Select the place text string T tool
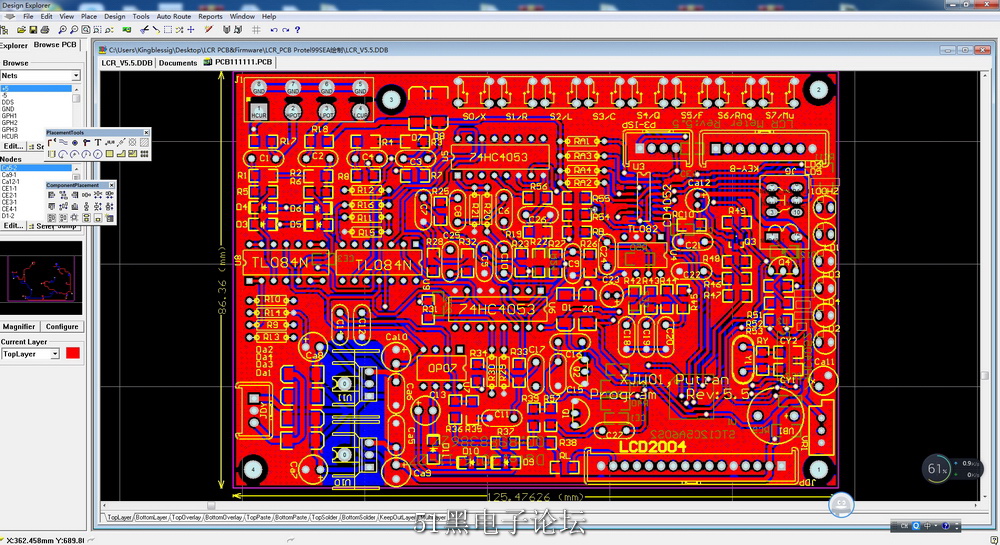The image size is (1000, 545). [98, 143]
